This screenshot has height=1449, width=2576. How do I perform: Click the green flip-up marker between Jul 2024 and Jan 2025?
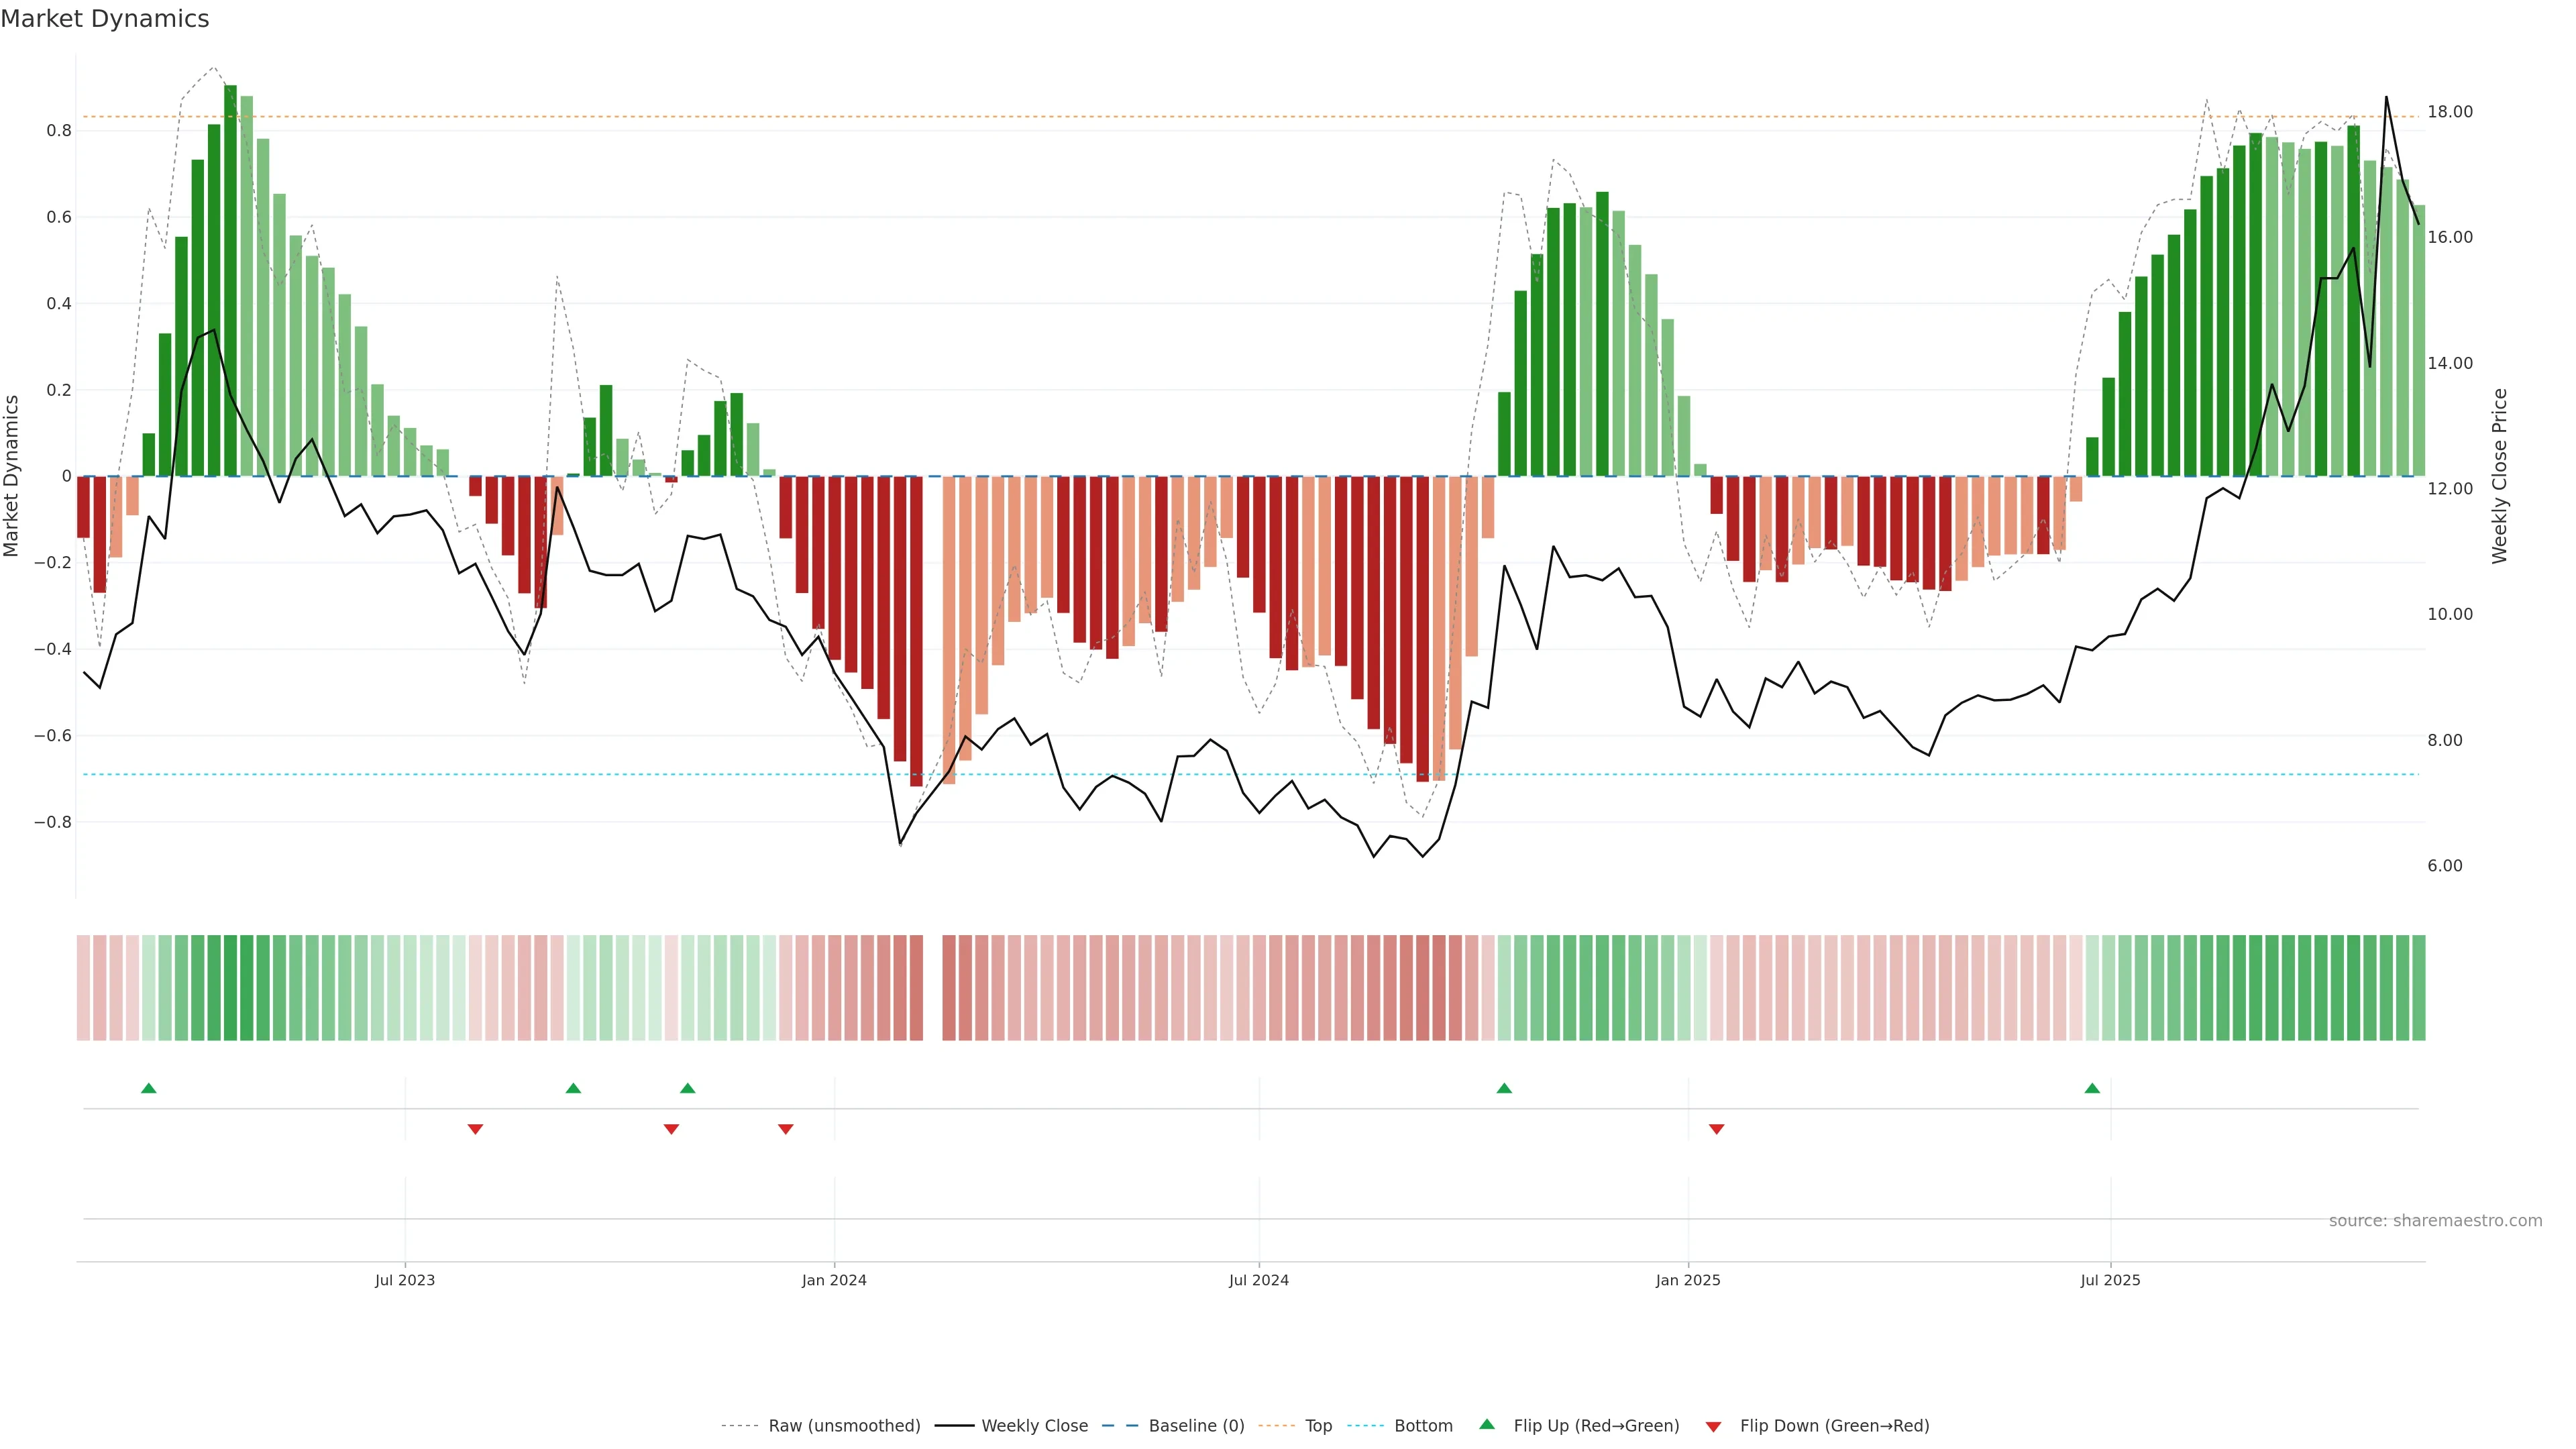[1504, 1088]
